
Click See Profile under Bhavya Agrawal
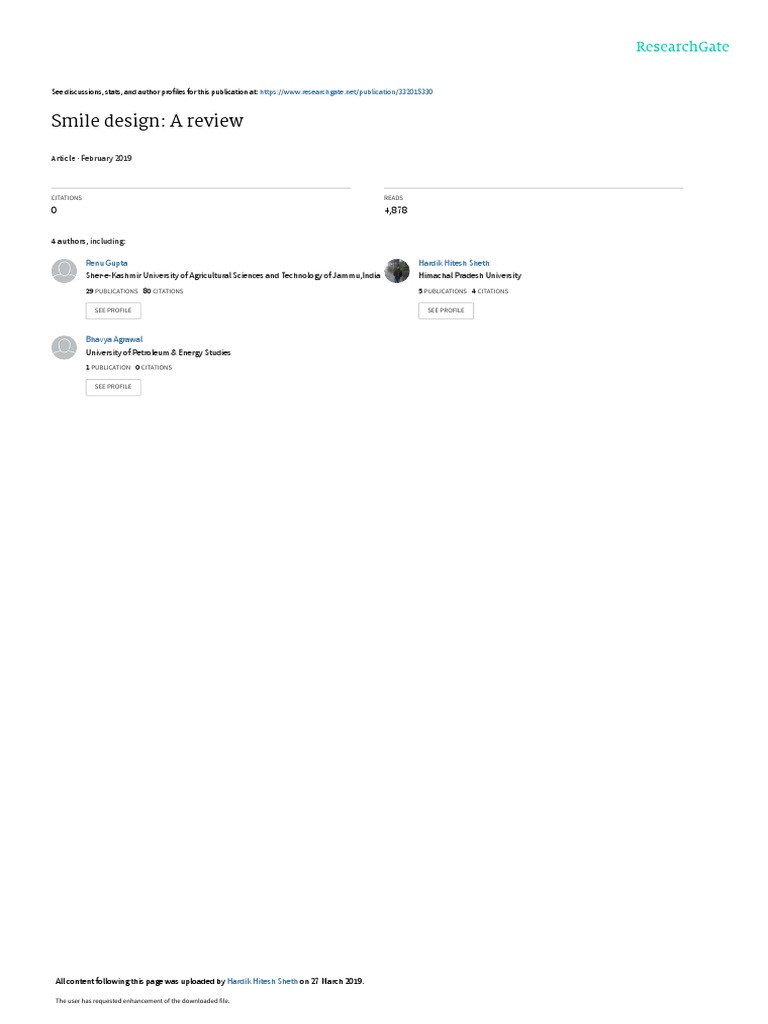pos(113,387)
